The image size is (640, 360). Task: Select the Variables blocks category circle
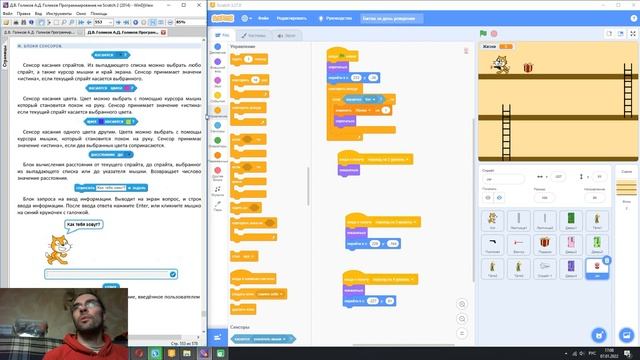pos(218,155)
